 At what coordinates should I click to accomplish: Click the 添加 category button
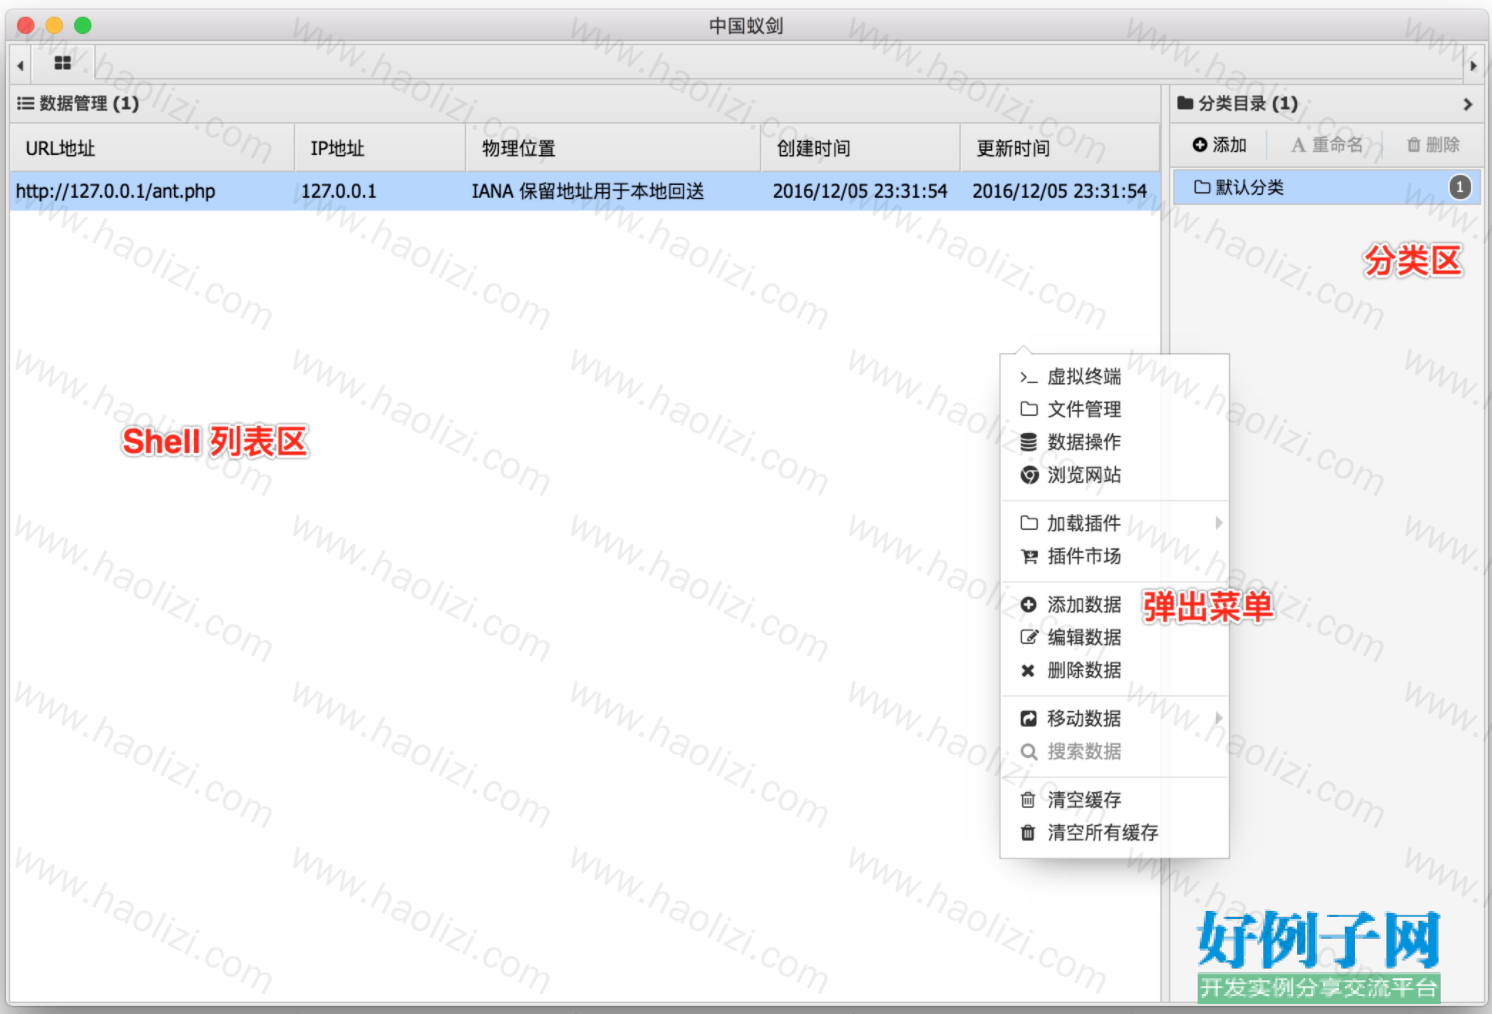point(1219,145)
